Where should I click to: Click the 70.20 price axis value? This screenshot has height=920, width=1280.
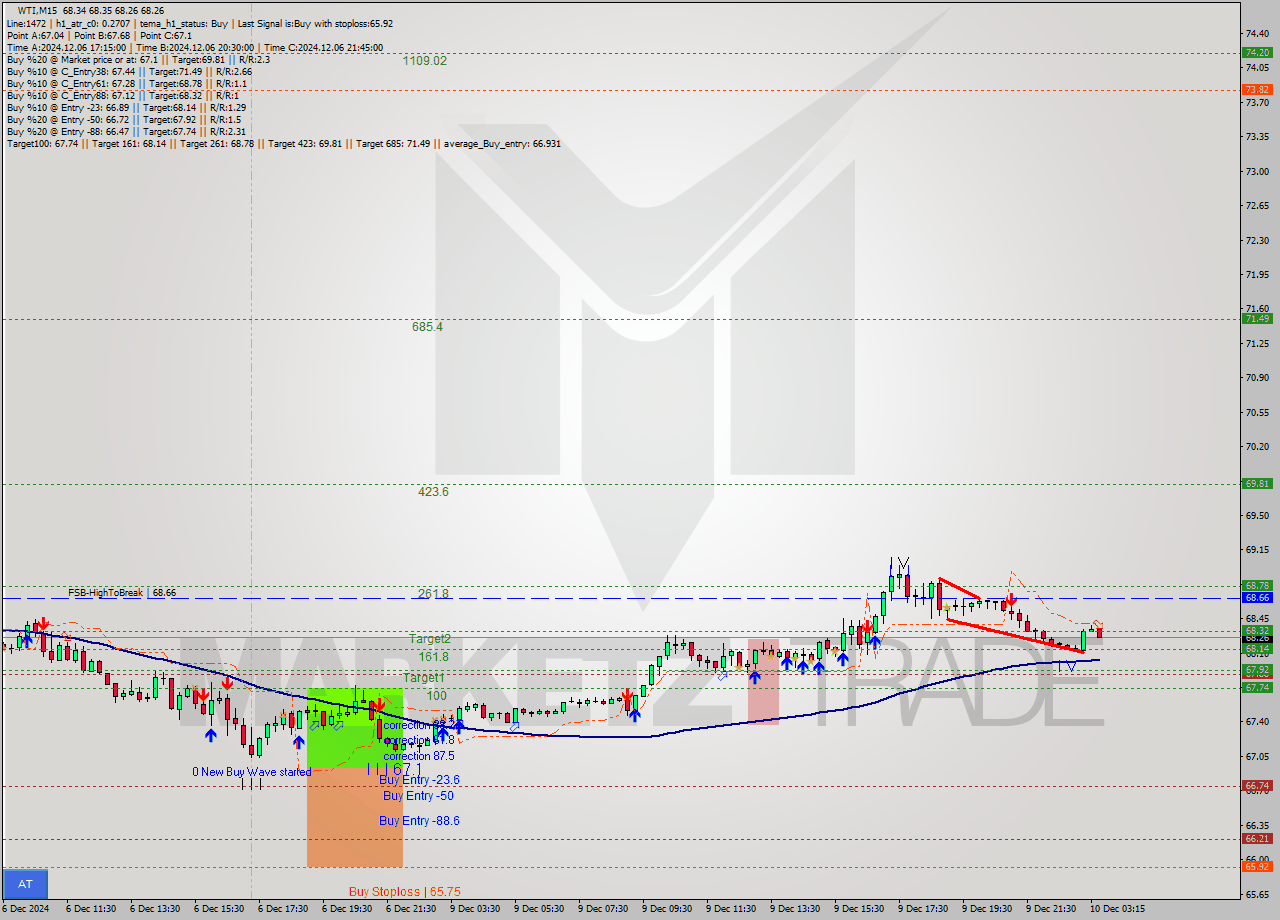pyautogui.click(x=1257, y=446)
